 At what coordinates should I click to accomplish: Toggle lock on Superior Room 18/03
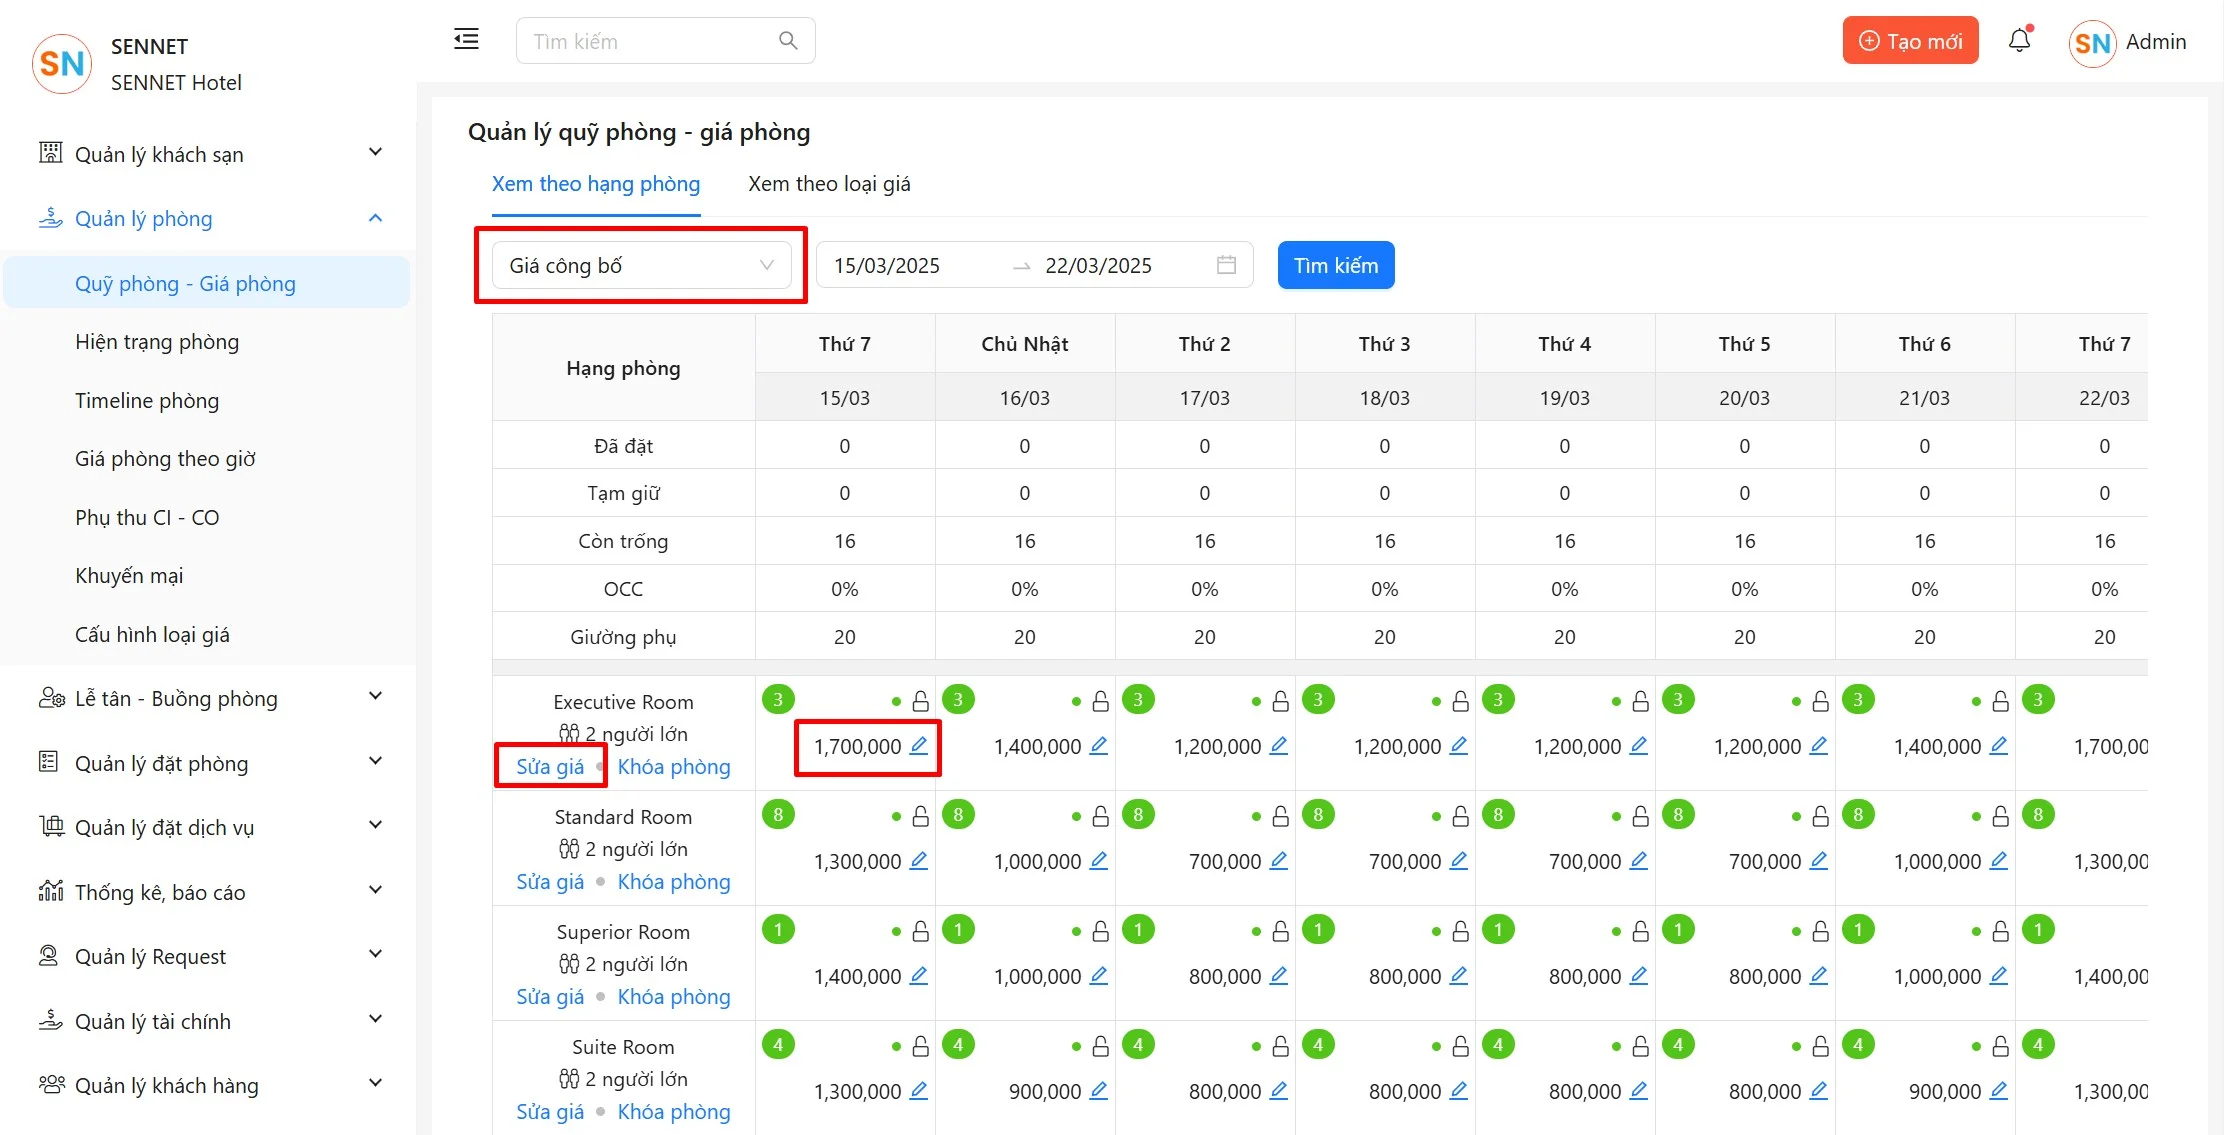point(1461,932)
